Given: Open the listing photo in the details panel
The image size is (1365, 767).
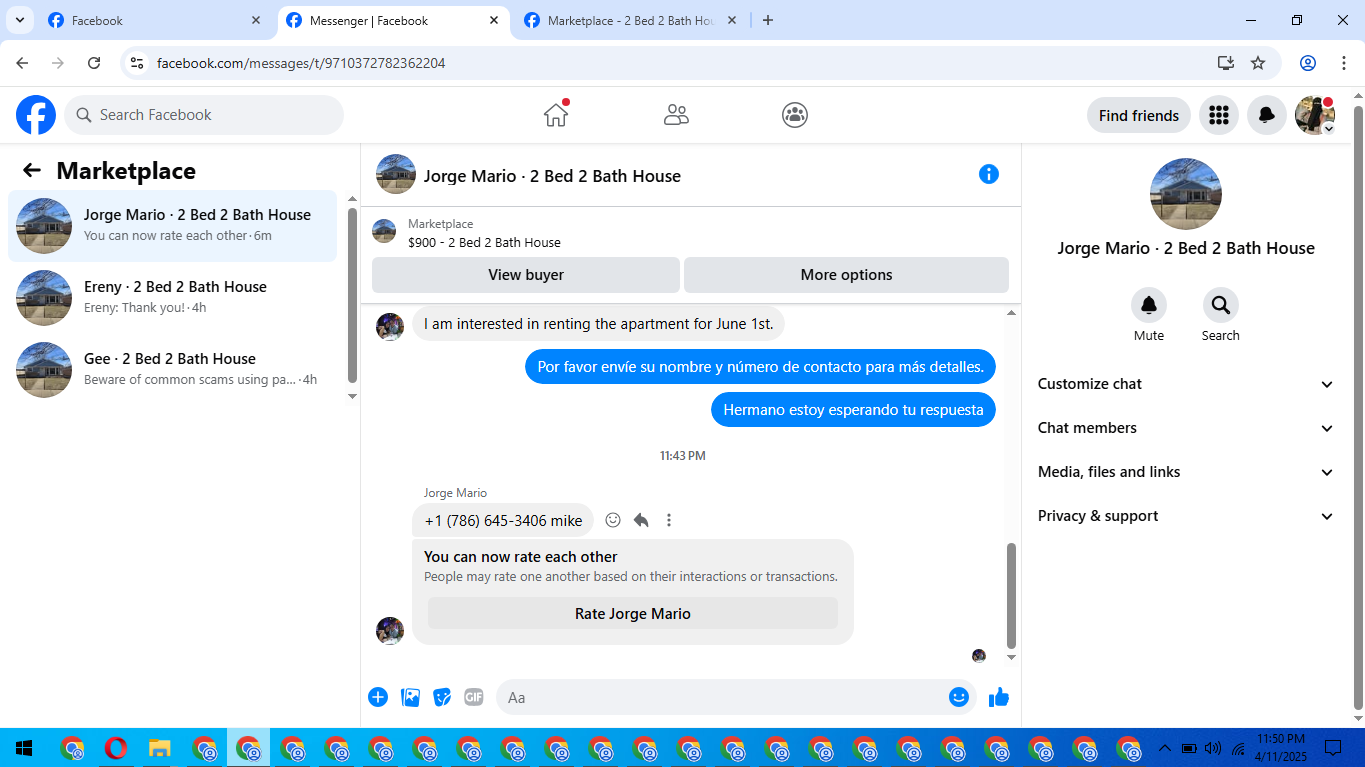Looking at the screenshot, I should point(1186,194).
